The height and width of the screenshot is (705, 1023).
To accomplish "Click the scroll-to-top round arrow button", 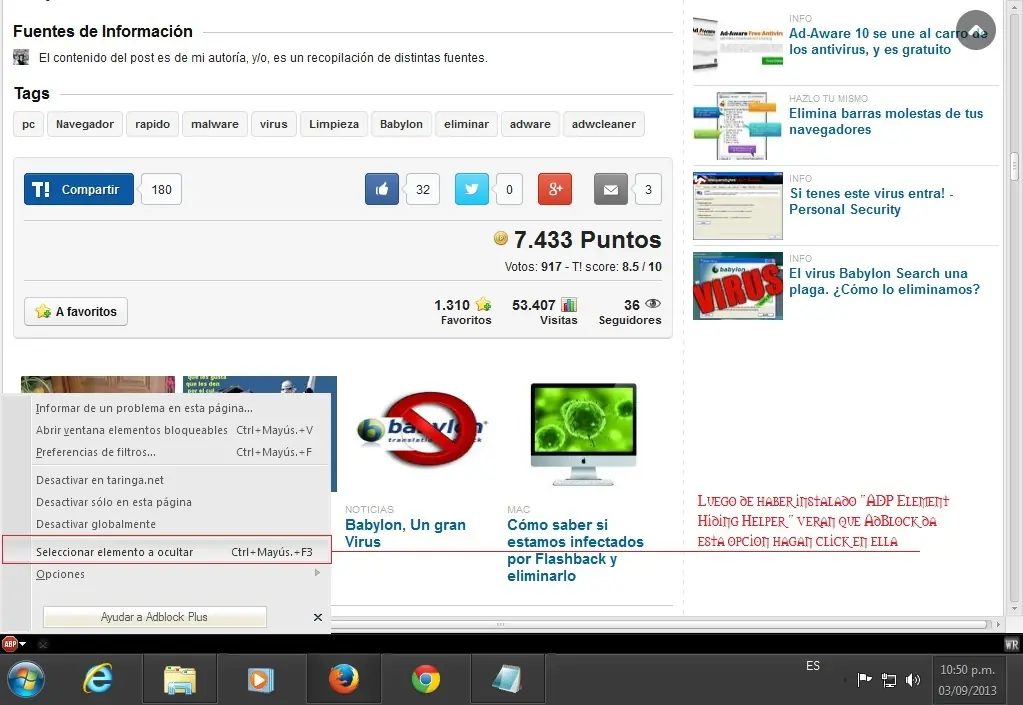I will 975,30.
